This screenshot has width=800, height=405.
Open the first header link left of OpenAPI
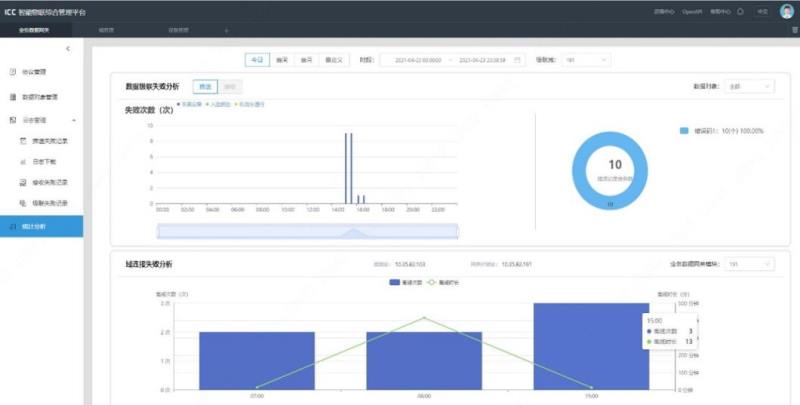pos(664,11)
